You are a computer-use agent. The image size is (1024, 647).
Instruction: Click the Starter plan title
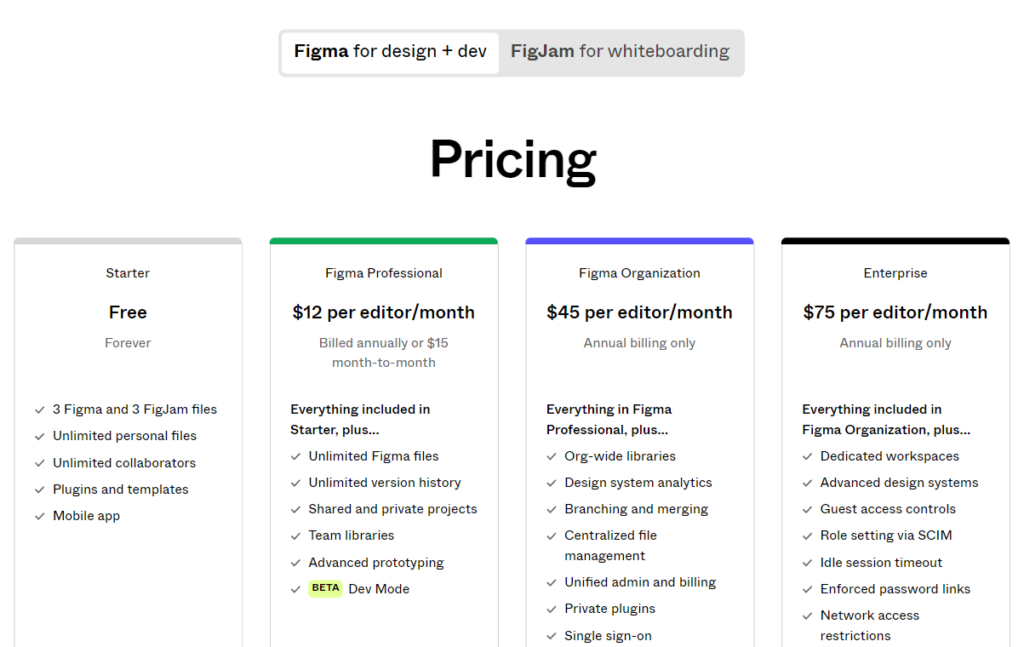[x=128, y=273]
